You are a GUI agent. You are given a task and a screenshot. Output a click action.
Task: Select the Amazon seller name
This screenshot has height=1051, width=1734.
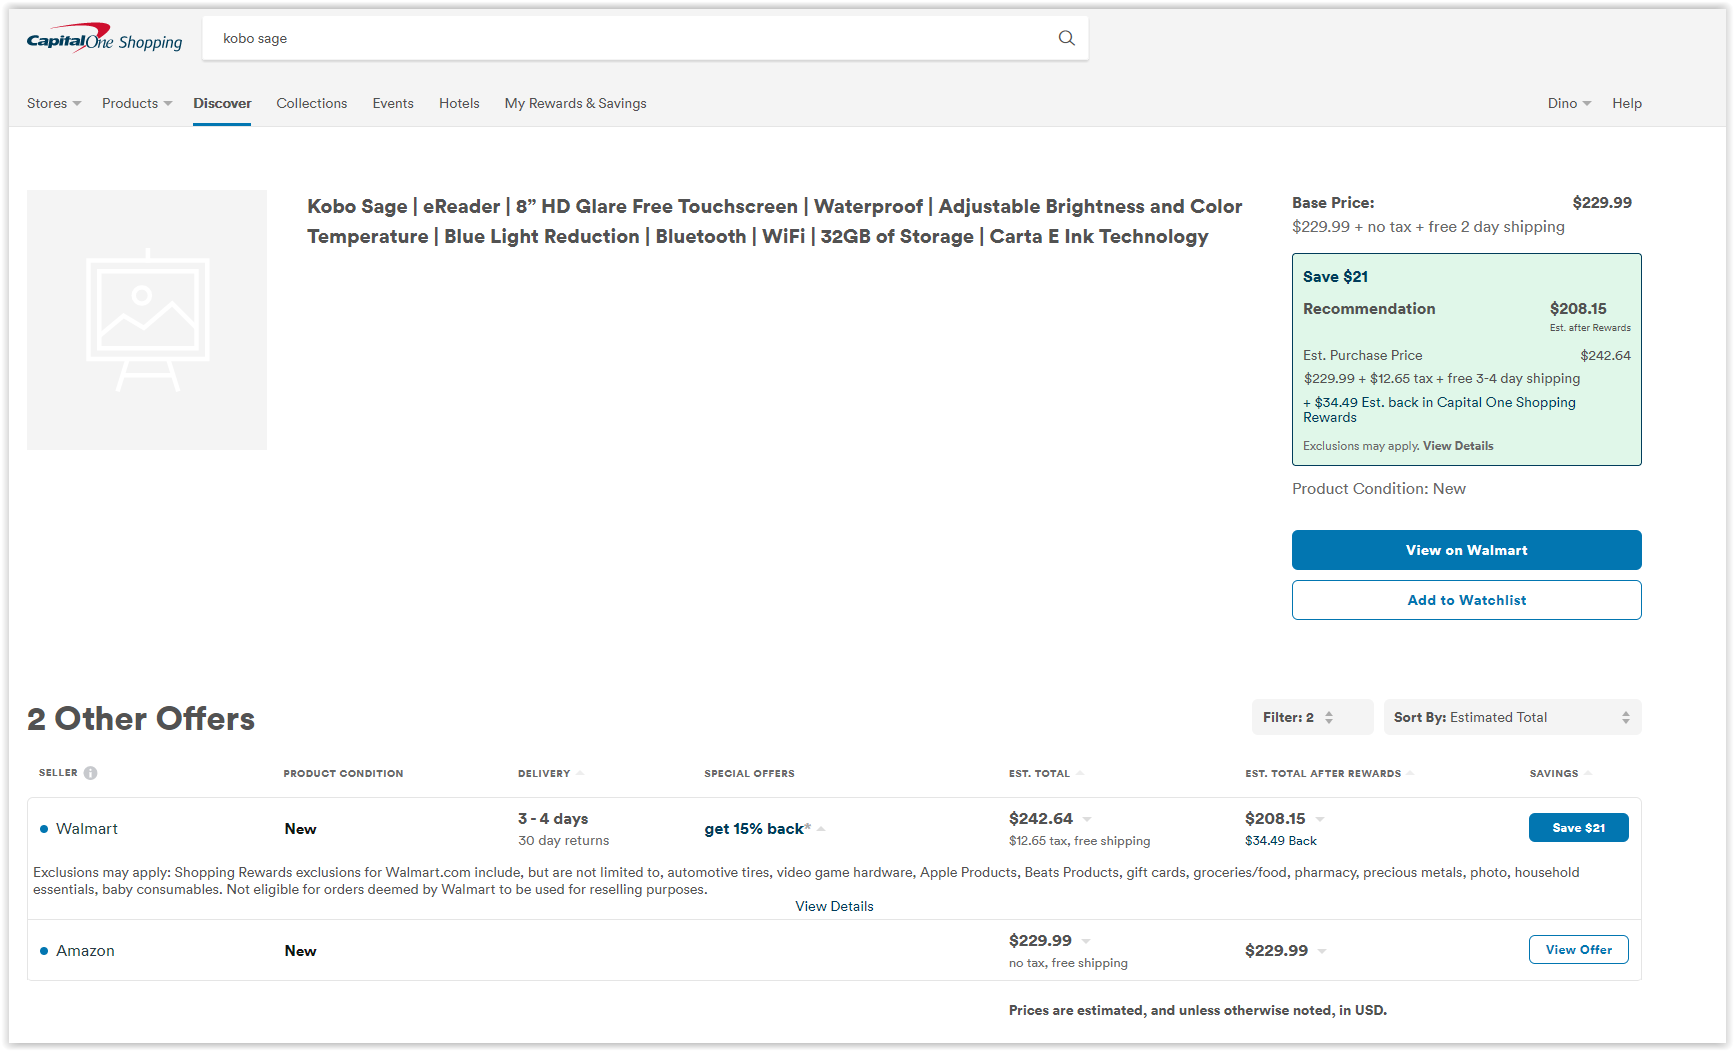click(85, 951)
